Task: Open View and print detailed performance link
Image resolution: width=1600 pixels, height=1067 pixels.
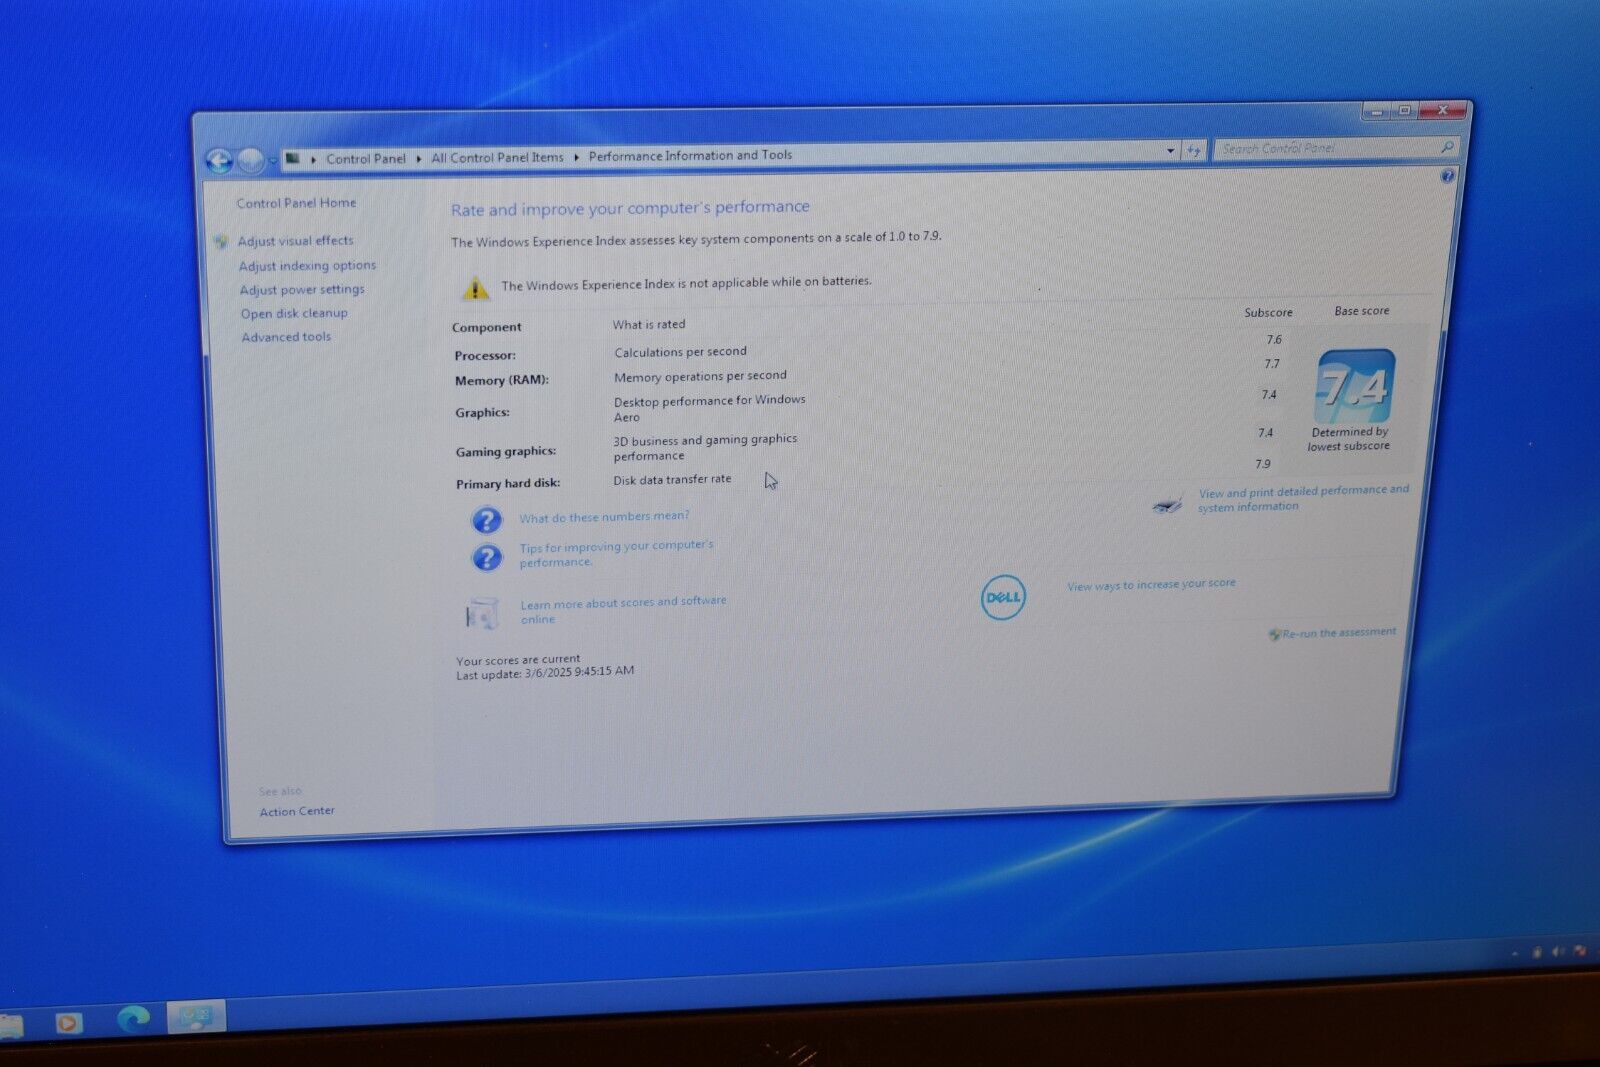Action: (1303, 498)
